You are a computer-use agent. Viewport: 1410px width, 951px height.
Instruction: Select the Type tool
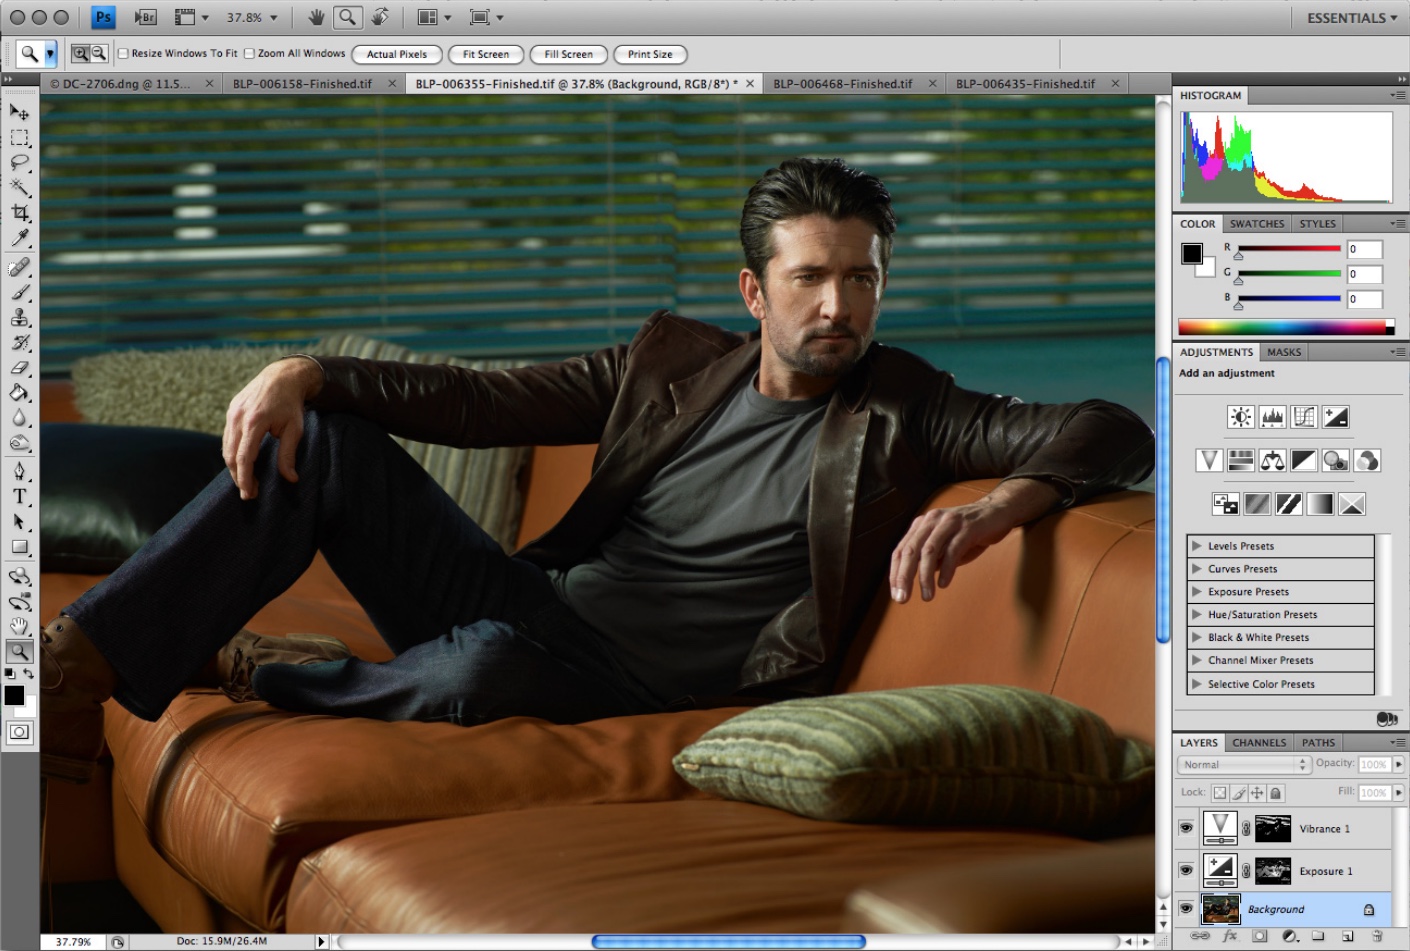click(20, 496)
